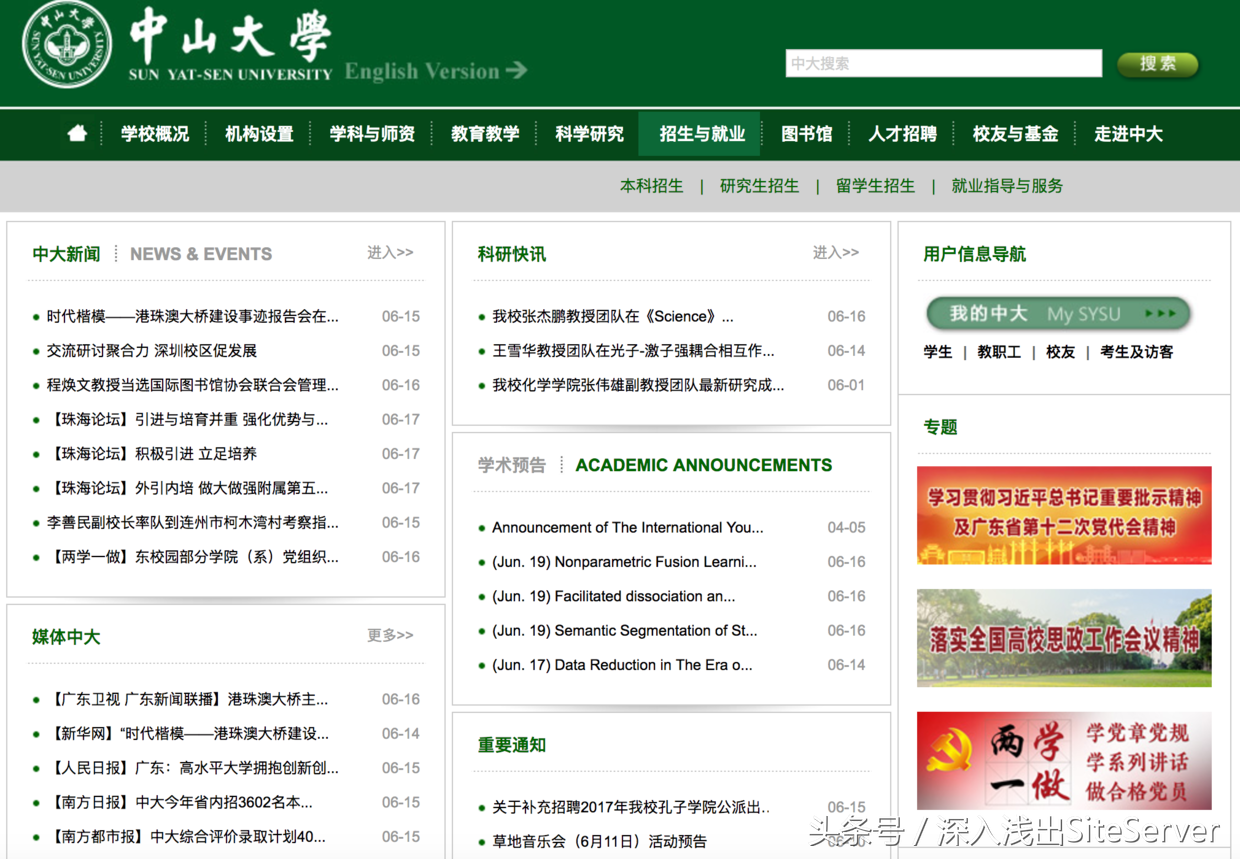Viewport: 1240px width, 859px height.
Task: Select 考生及访客 in user navigation
Action: click(1137, 352)
